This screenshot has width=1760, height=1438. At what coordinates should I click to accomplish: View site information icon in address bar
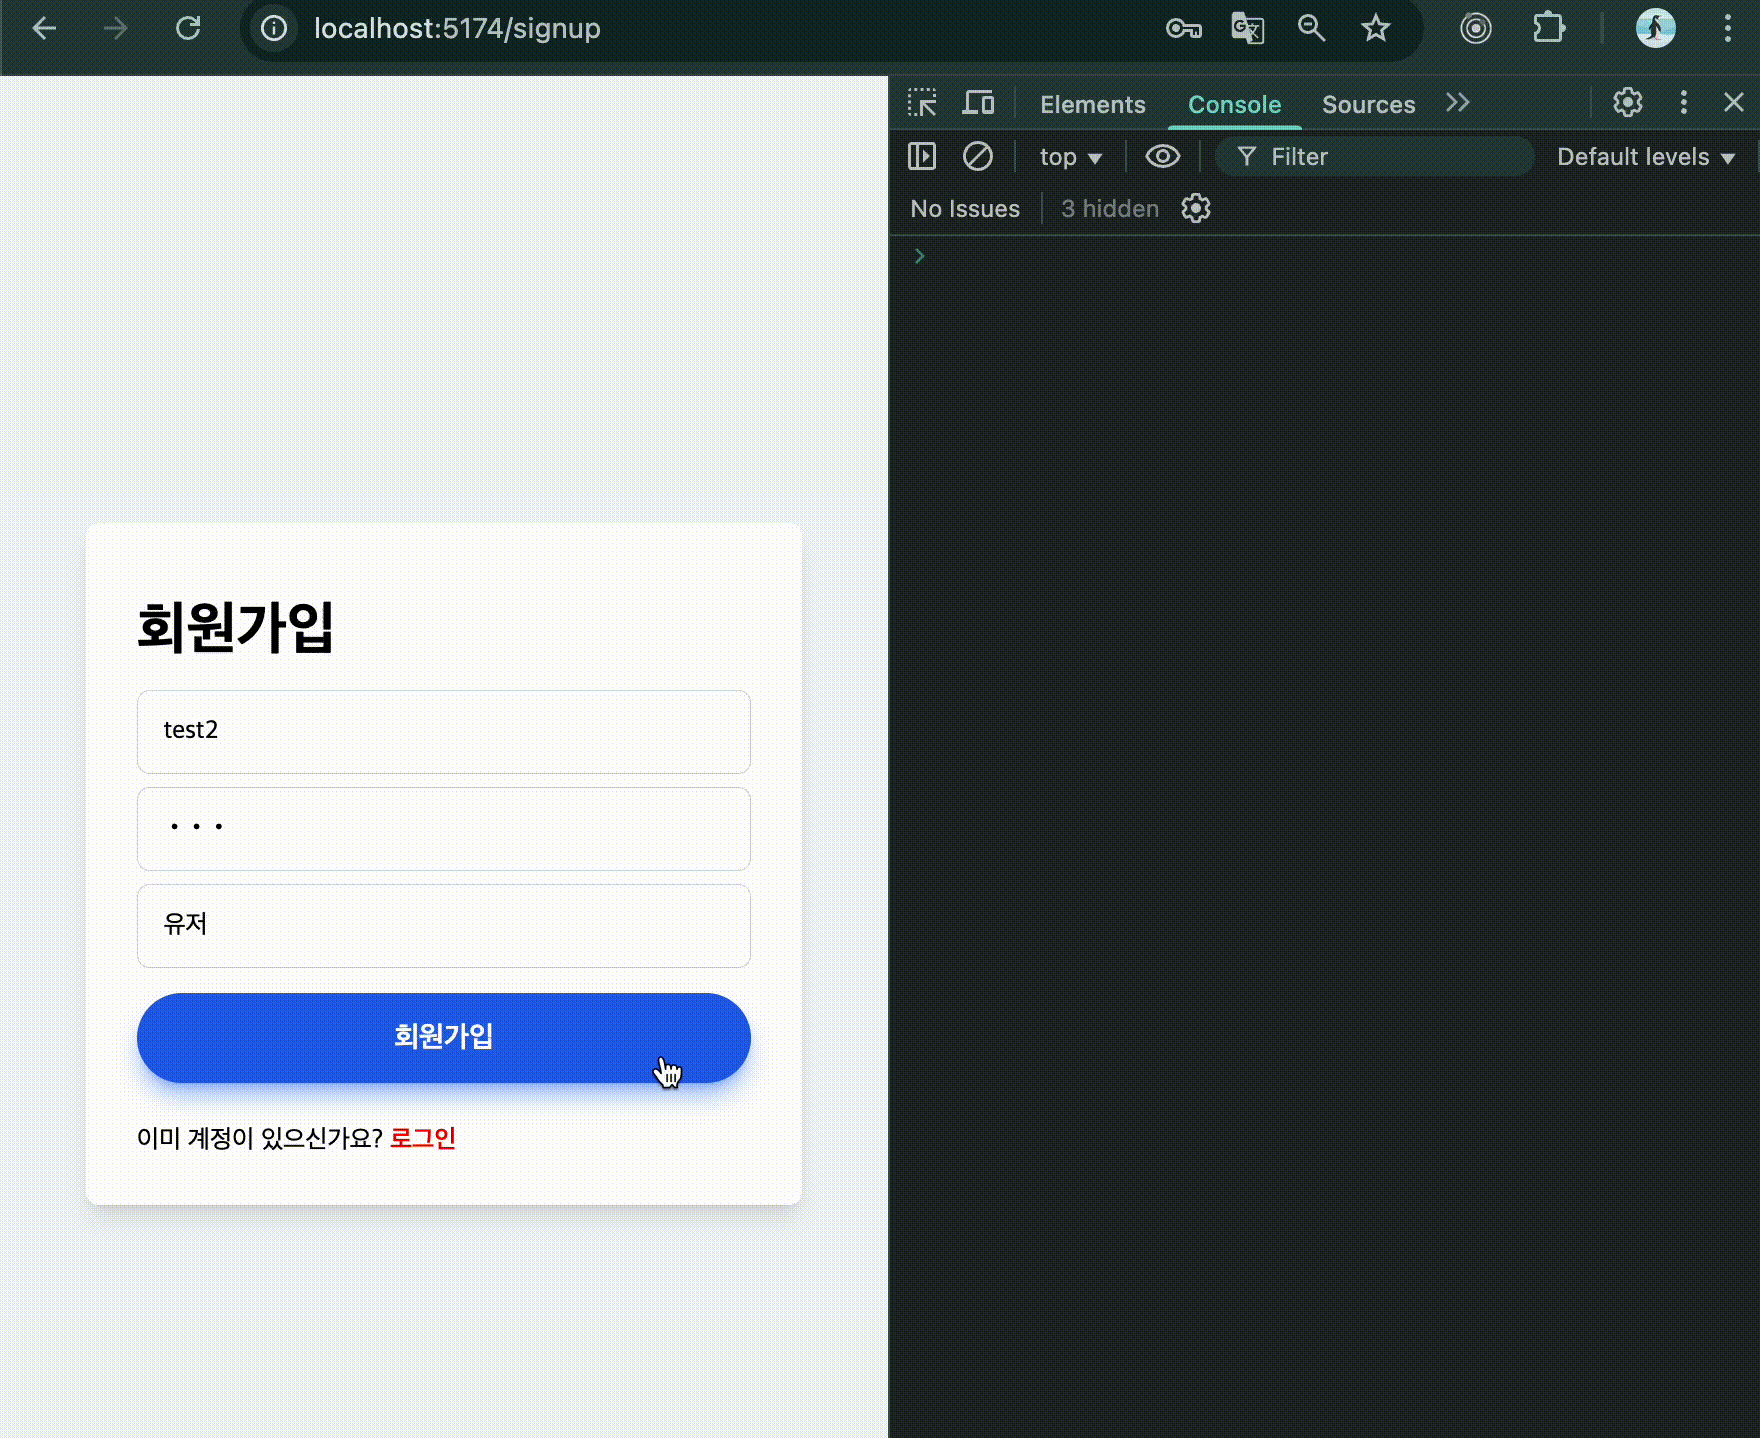pos(274,28)
